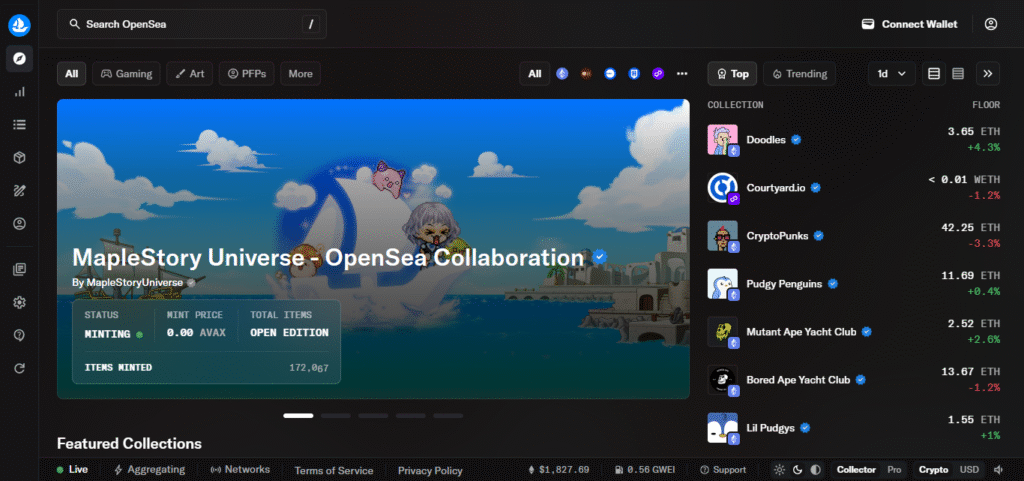Open the help question-mark icon in sidebar

tap(20, 335)
